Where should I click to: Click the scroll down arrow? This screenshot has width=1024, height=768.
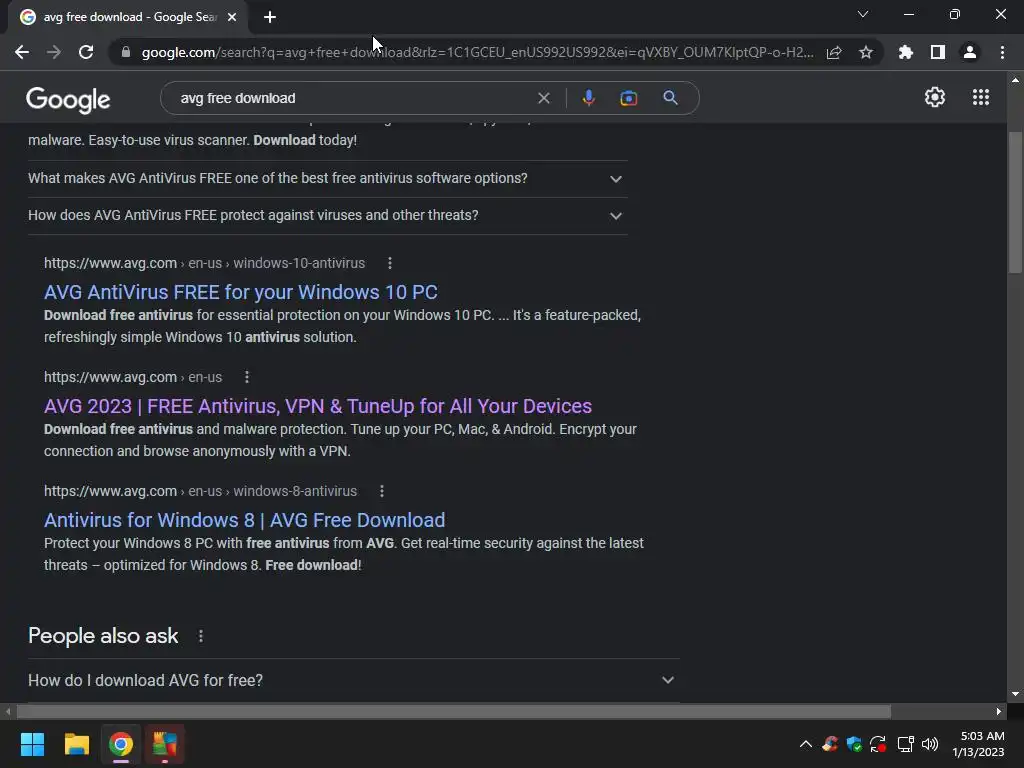pos(1015,694)
